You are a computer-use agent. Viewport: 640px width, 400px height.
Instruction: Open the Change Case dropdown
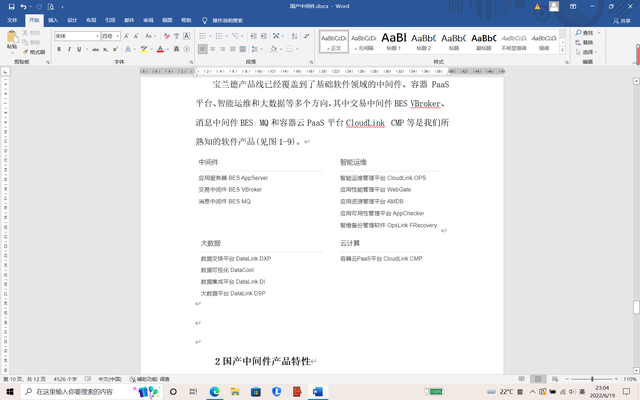point(150,36)
